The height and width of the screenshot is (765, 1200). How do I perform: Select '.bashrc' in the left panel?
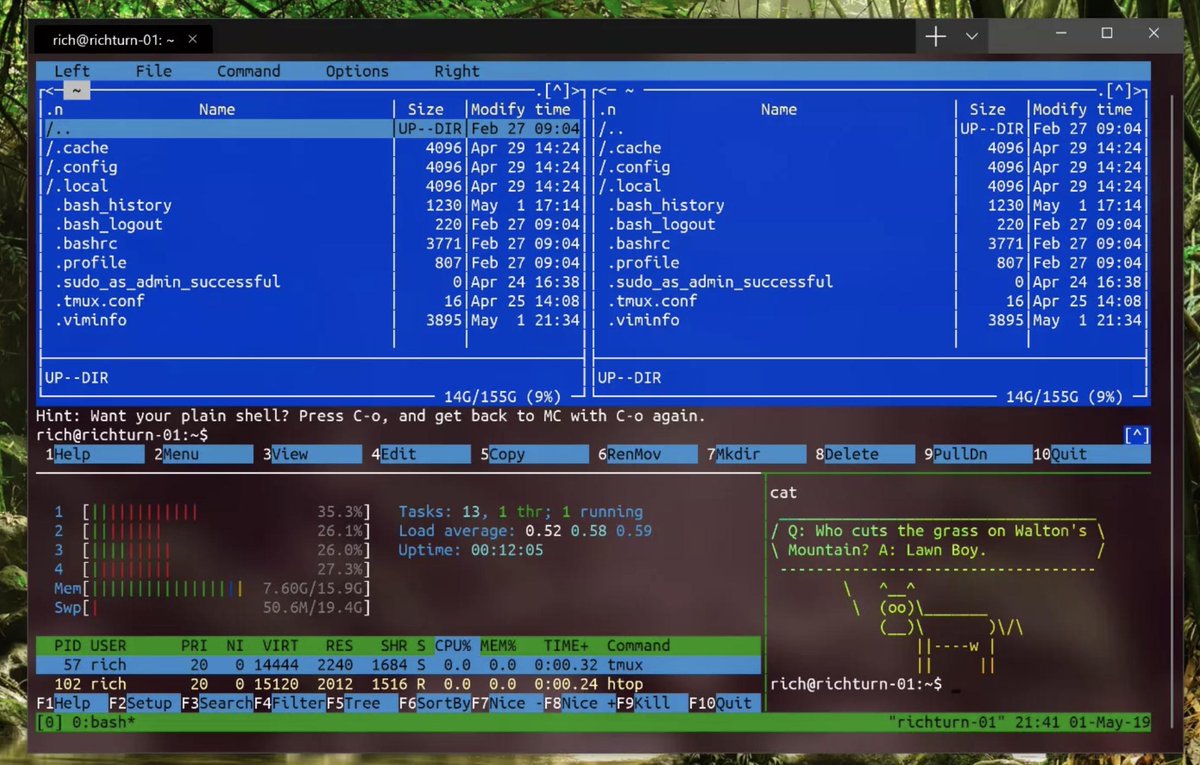(312, 243)
